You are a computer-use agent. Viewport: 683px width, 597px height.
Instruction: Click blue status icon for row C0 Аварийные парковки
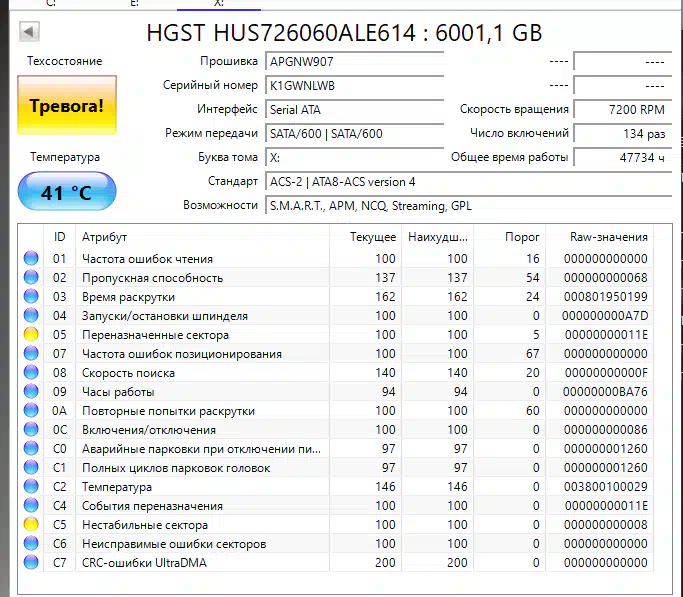click(31, 449)
